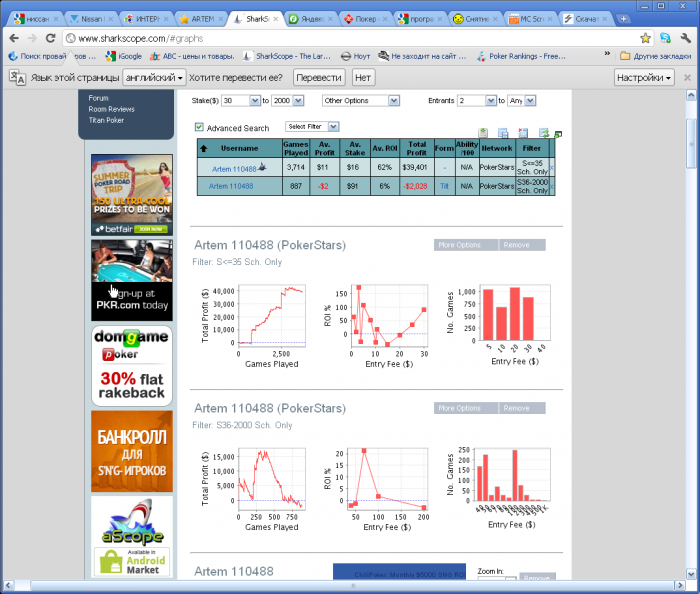Open Artem 110488 link in the 887 games row
Image resolution: width=700 pixels, height=594 pixels.
231,186
